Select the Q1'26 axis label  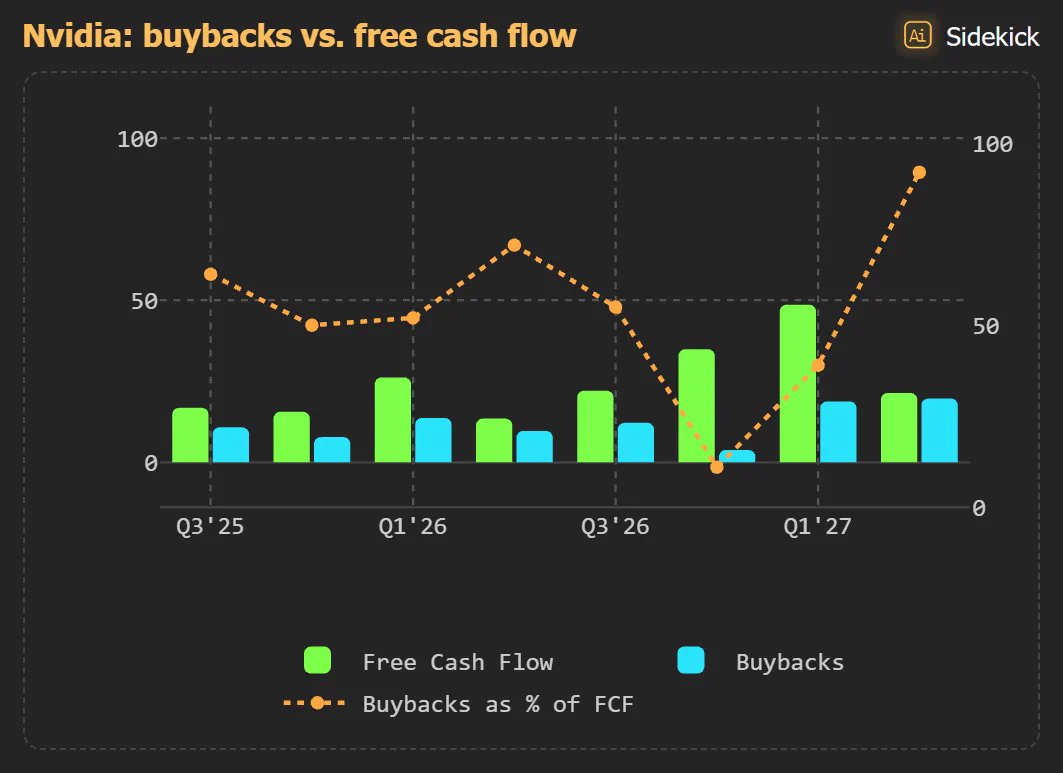coord(413,527)
